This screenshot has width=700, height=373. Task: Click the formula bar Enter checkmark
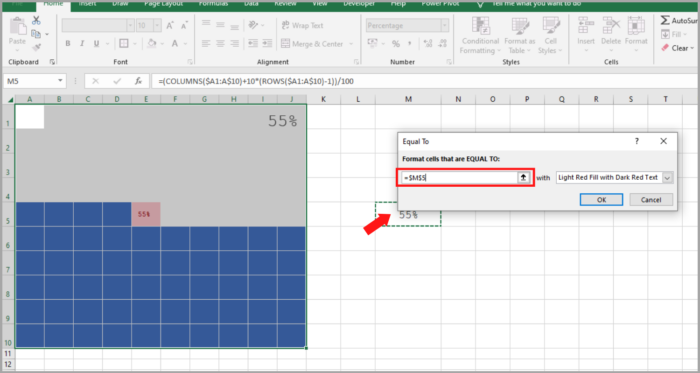coord(117,81)
